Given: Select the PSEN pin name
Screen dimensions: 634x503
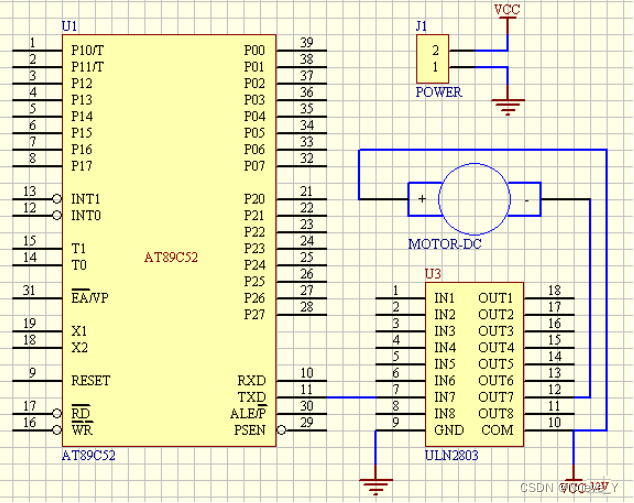Looking at the screenshot, I should pos(249,430).
